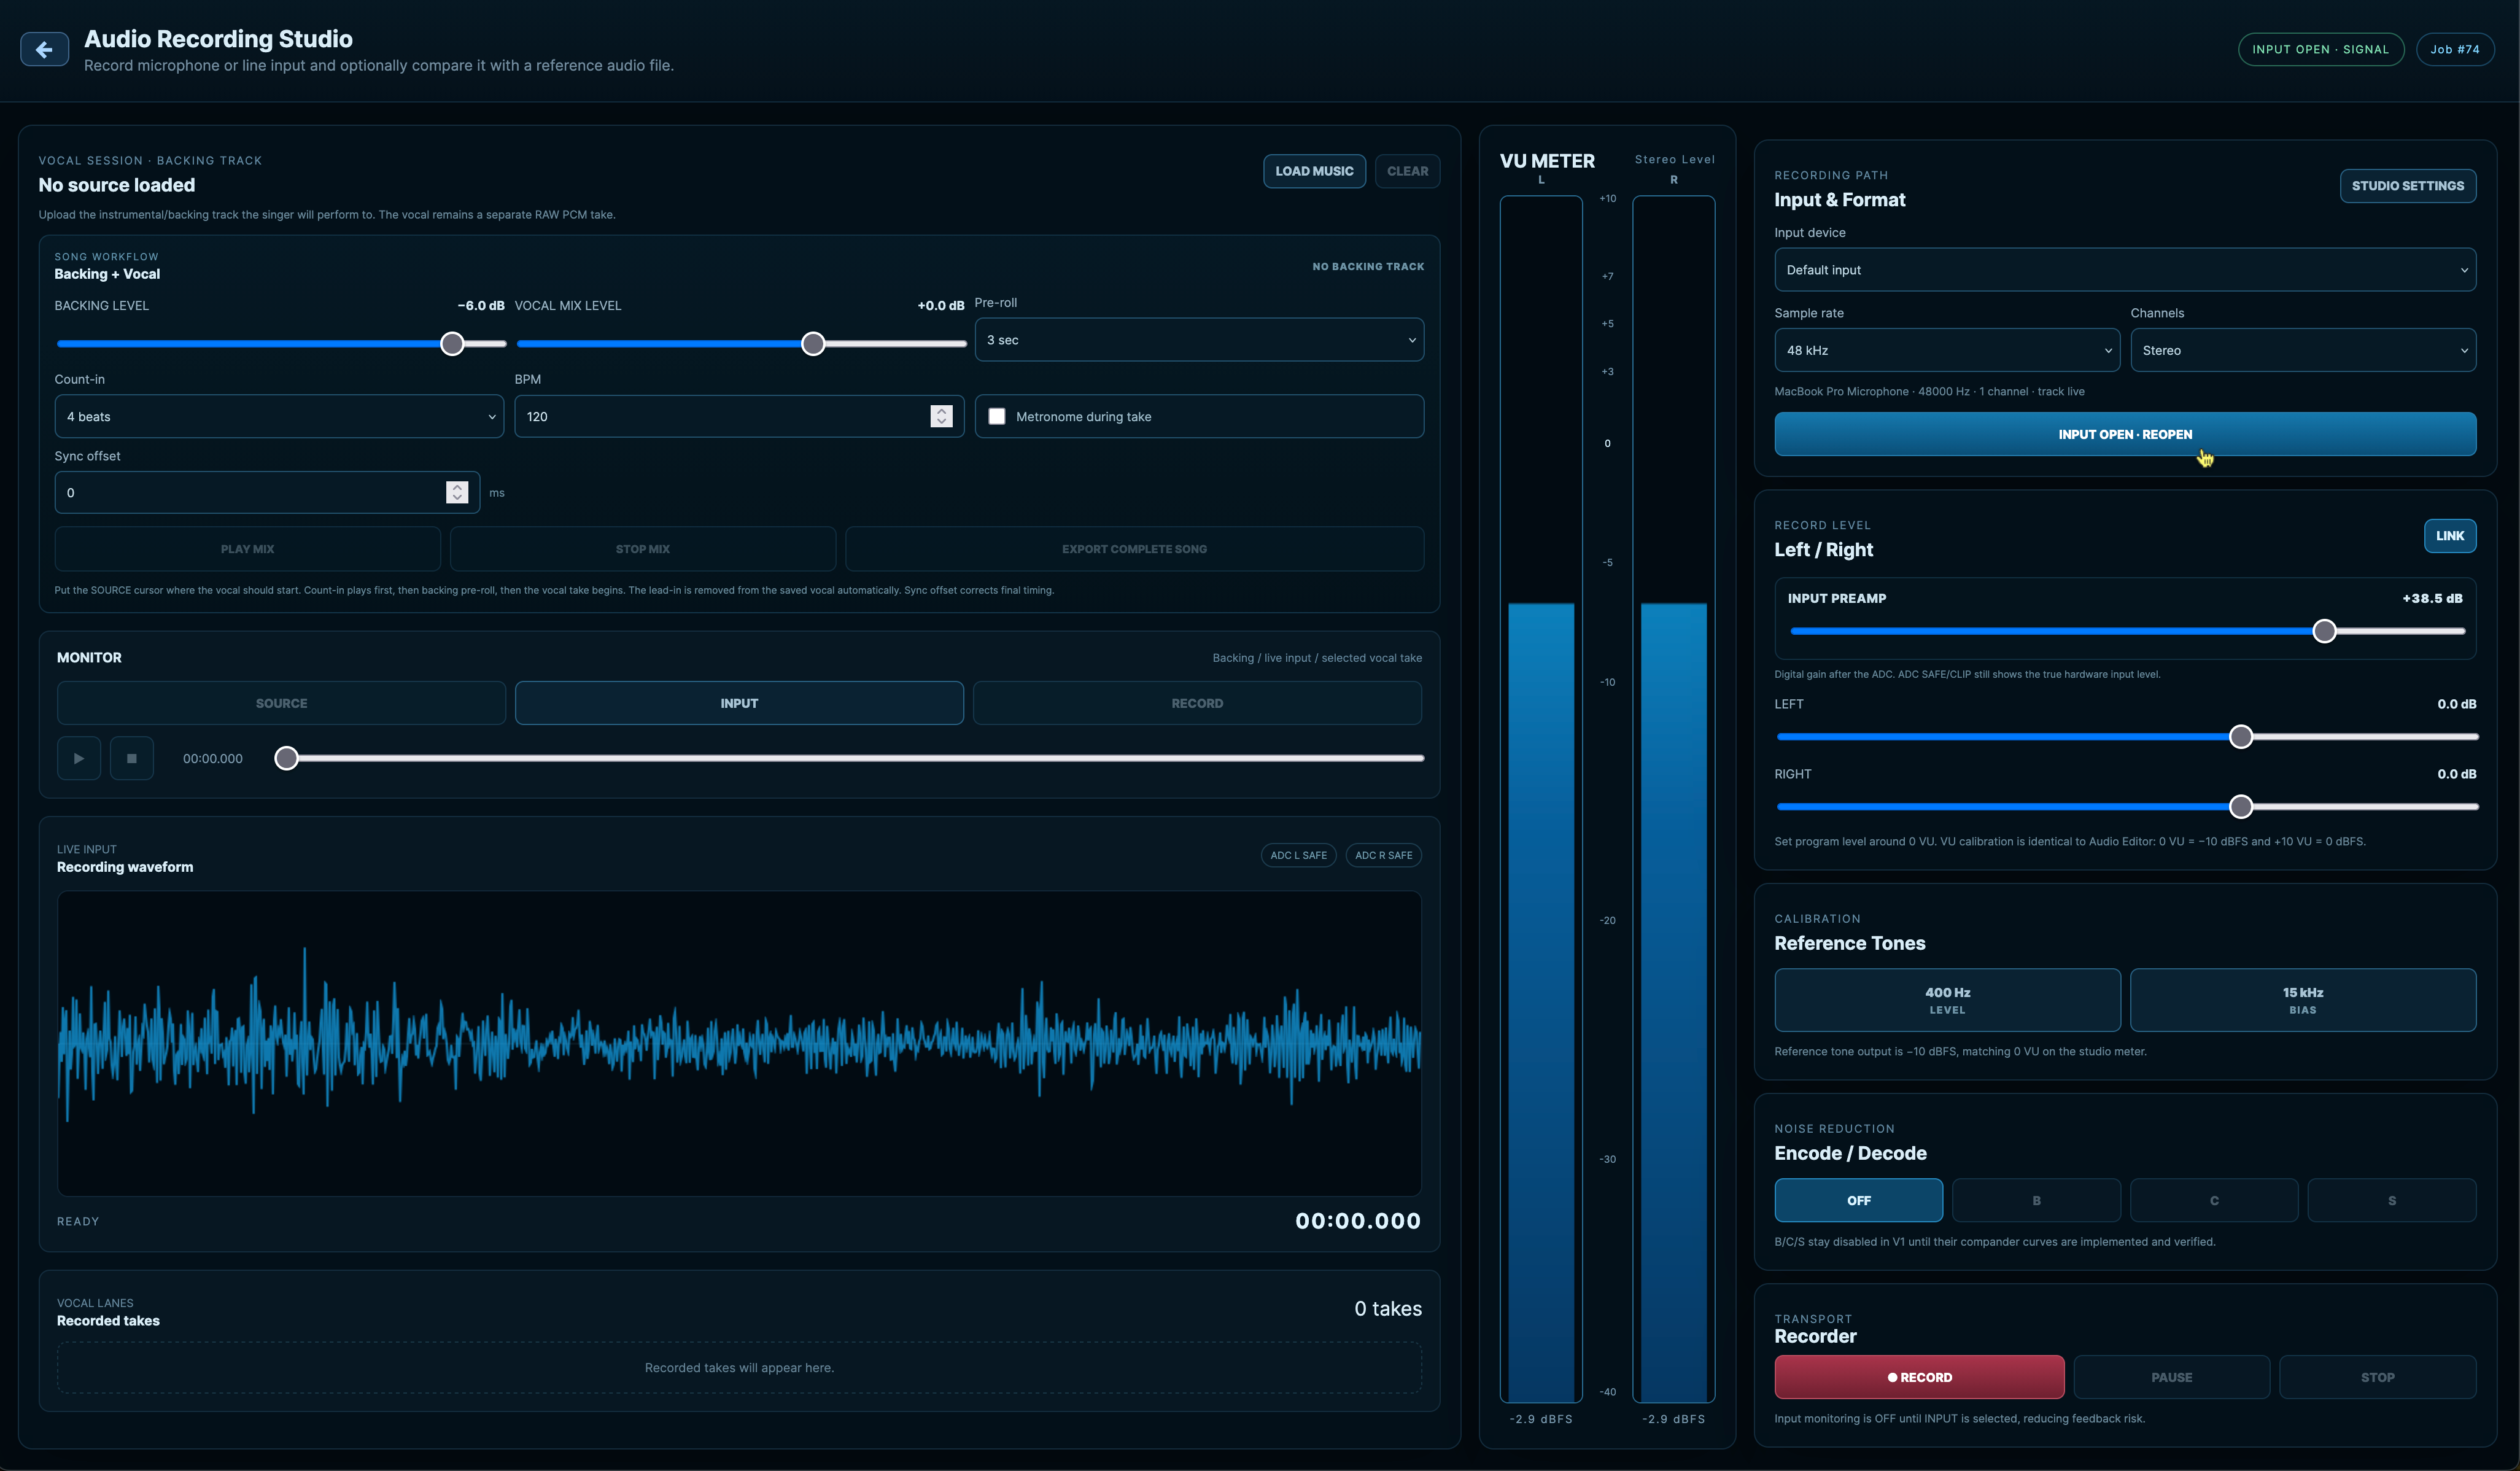The width and height of the screenshot is (2520, 1471).
Task: Click monitor playback position slider
Action: (x=850, y=758)
